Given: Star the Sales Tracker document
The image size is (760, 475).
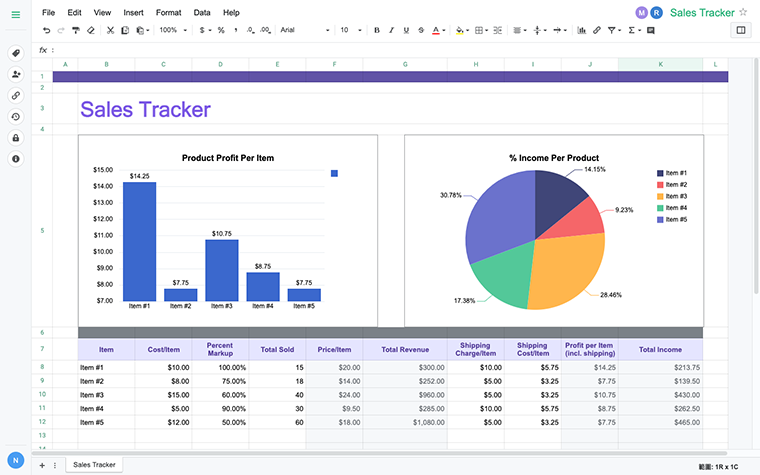Looking at the screenshot, I should pos(743,12).
